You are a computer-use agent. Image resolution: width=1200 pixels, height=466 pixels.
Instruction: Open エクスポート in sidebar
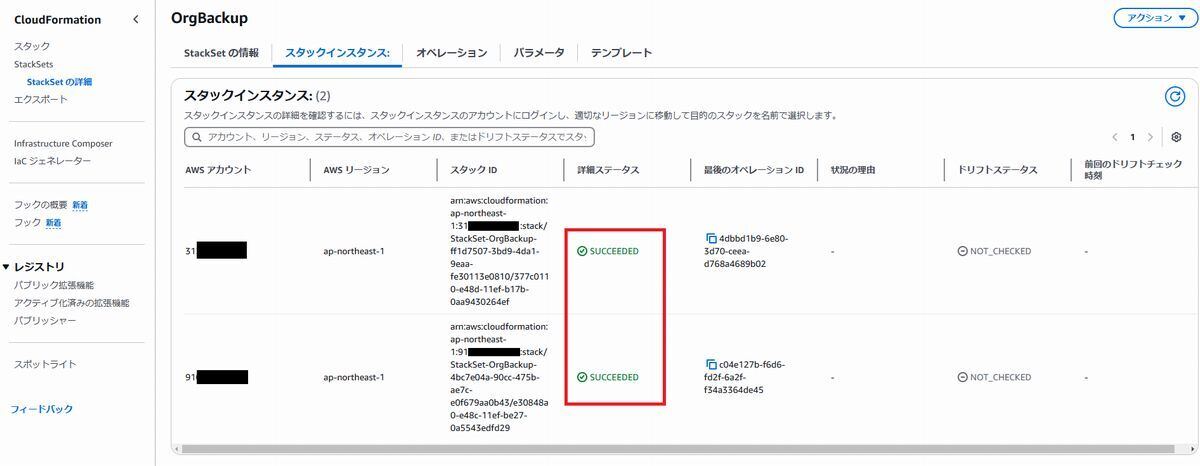[x=41, y=99]
